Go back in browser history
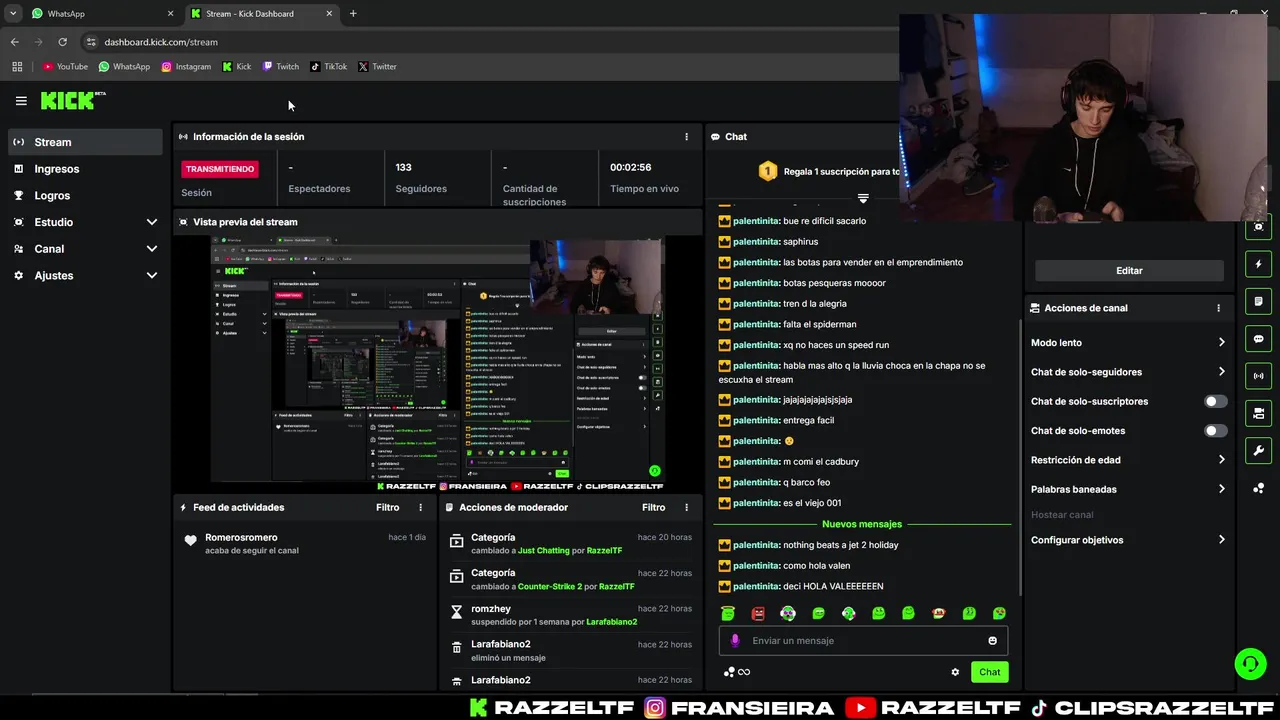 [14, 42]
